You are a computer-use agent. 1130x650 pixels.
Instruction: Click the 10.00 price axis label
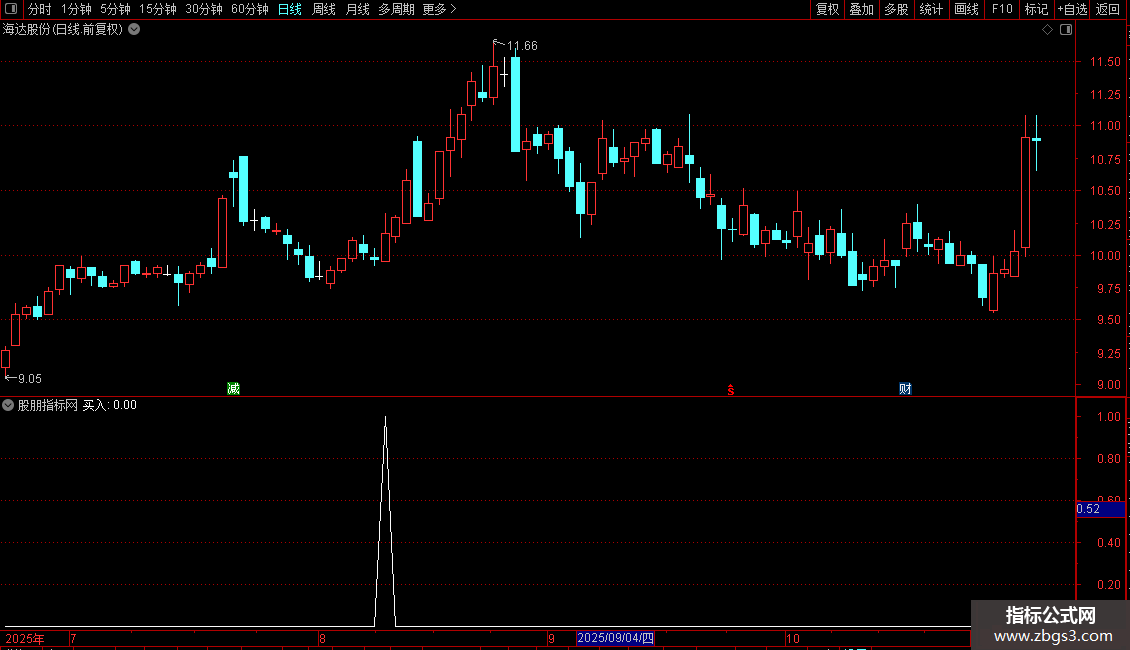[1105, 255]
